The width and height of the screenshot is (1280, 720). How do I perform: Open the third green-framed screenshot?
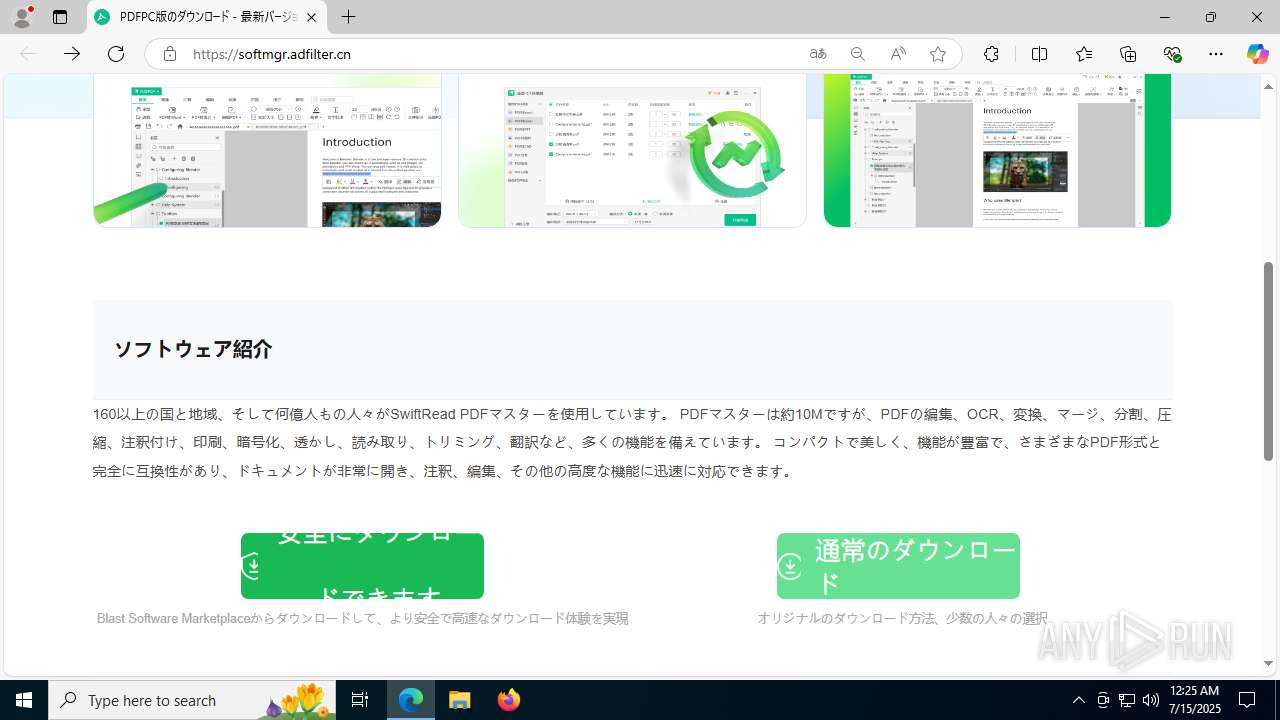pos(997,150)
